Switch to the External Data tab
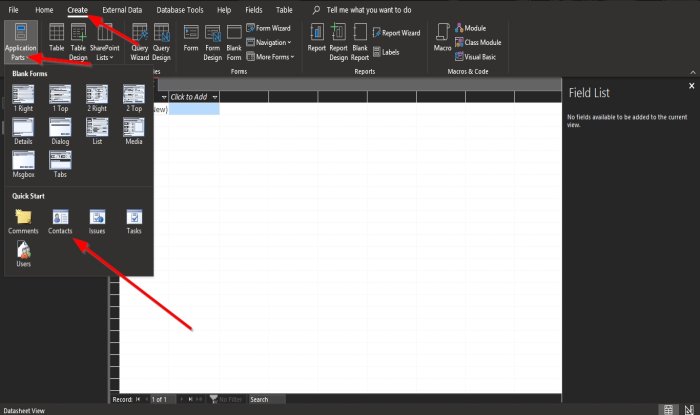 click(122, 9)
